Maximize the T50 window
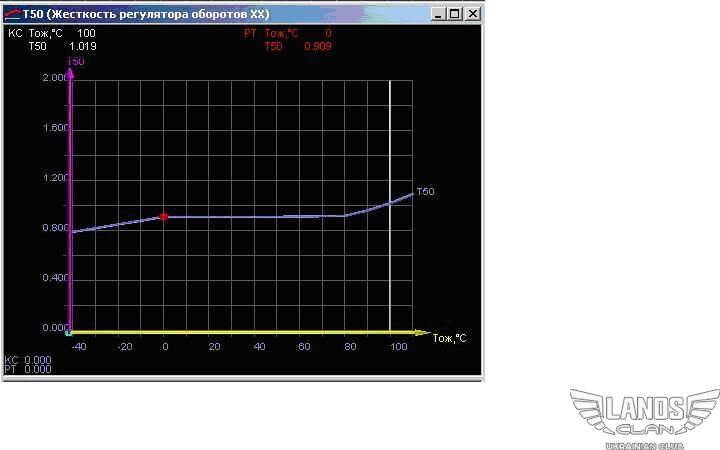This screenshot has width=720, height=450. [x=455, y=14]
